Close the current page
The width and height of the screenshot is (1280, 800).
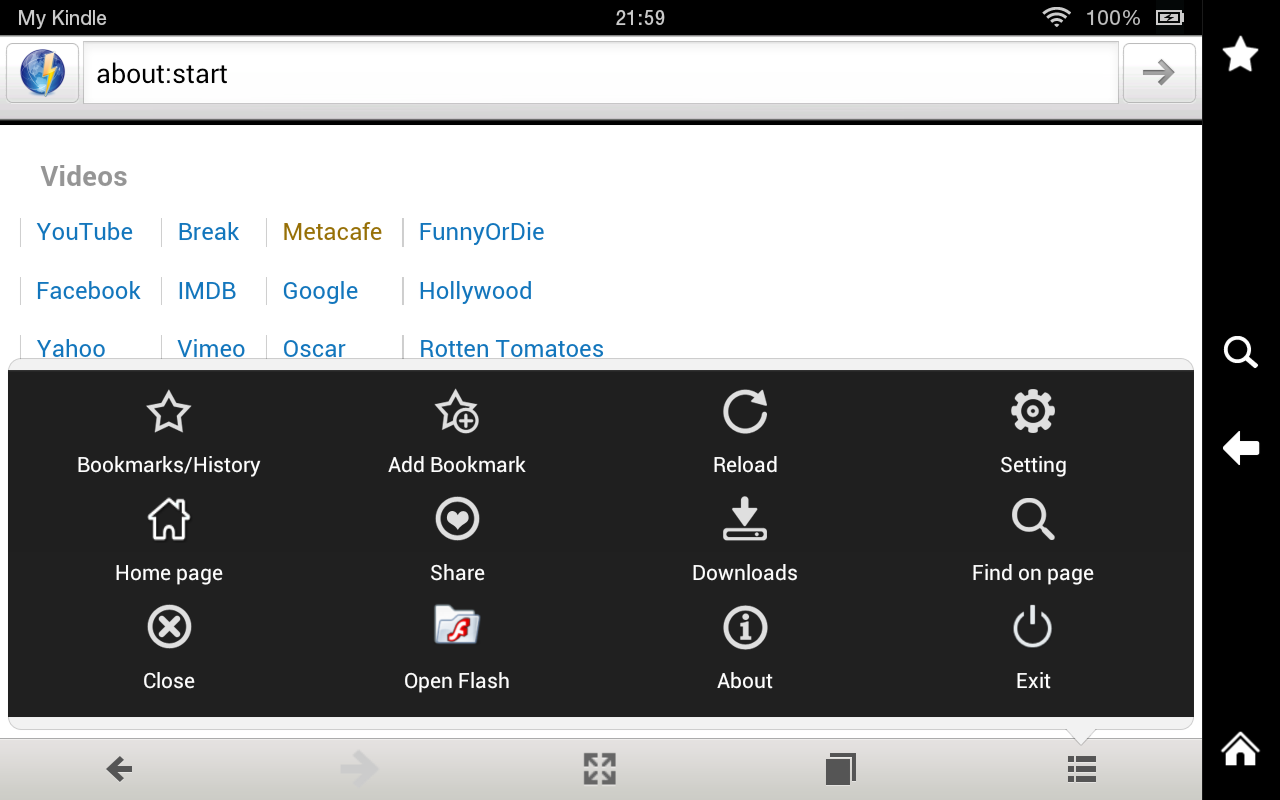(x=168, y=648)
